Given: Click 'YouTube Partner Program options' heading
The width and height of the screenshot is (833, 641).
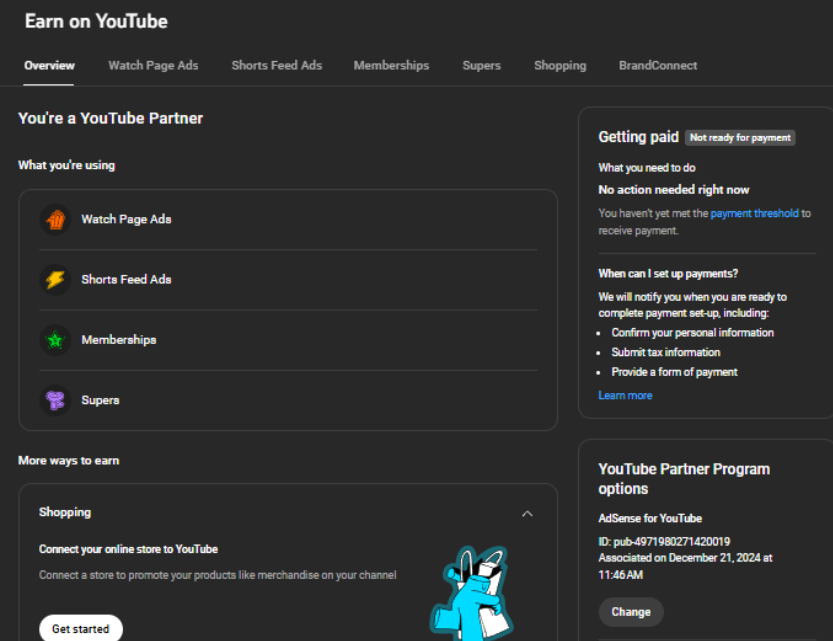Looking at the screenshot, I should point(684,479).
